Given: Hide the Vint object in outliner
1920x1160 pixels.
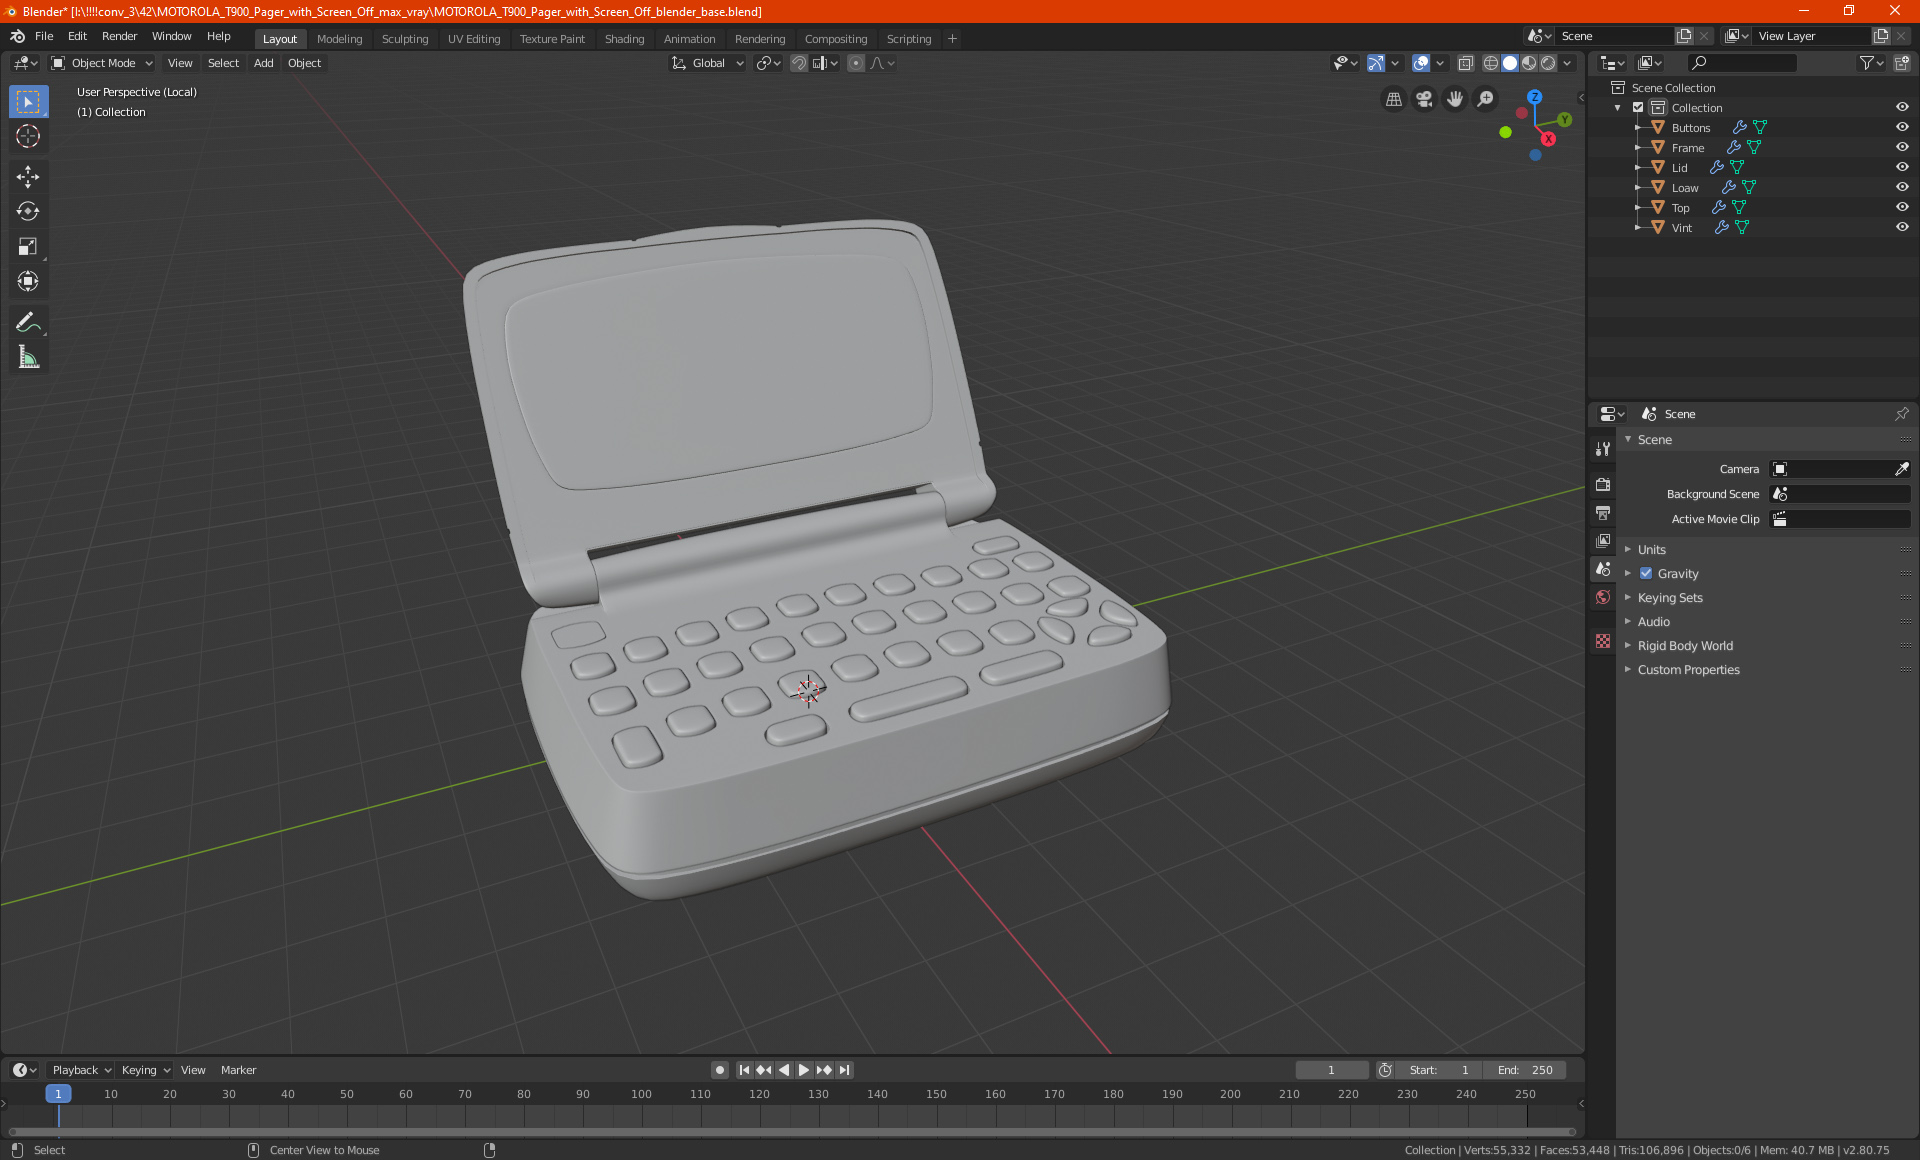Looking at the screenshot, I should pos(1902,227).
